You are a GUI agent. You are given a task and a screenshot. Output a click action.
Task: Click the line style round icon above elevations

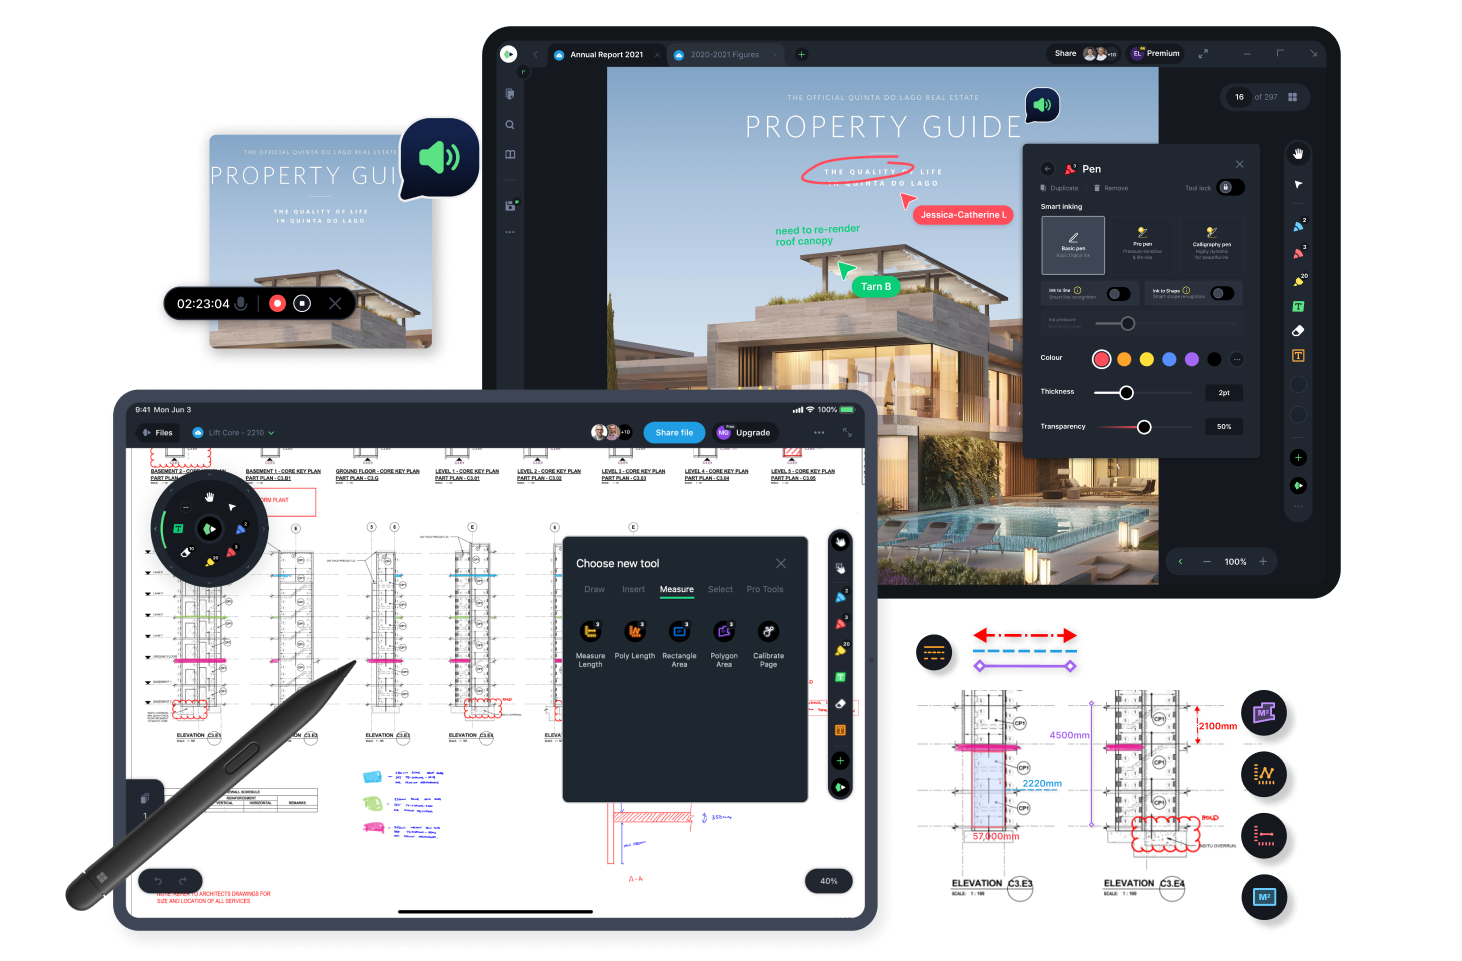click(934, 653)
